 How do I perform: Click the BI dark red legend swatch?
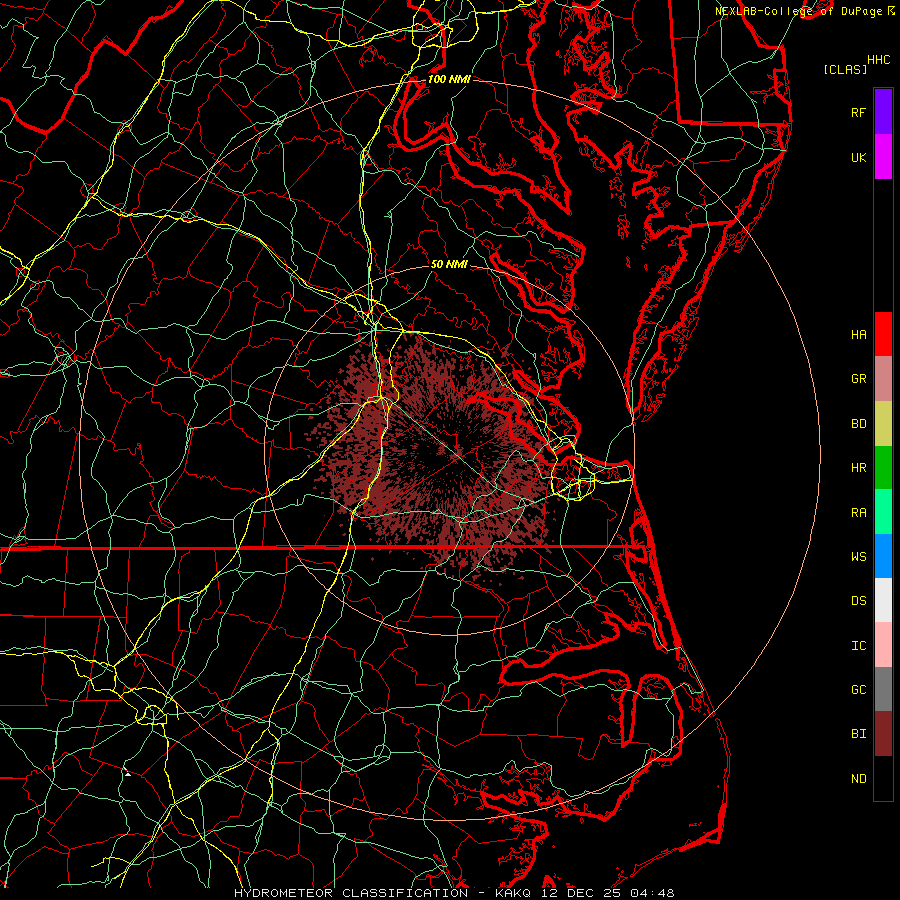[x=883, y=734]
